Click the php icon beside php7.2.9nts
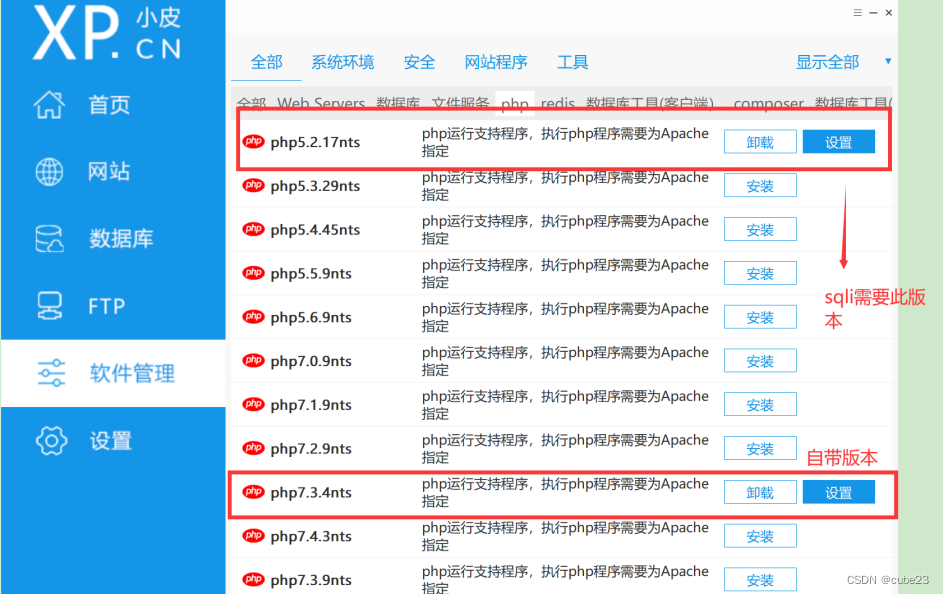This screenshot has width=944, height=594. coord(253,448)
